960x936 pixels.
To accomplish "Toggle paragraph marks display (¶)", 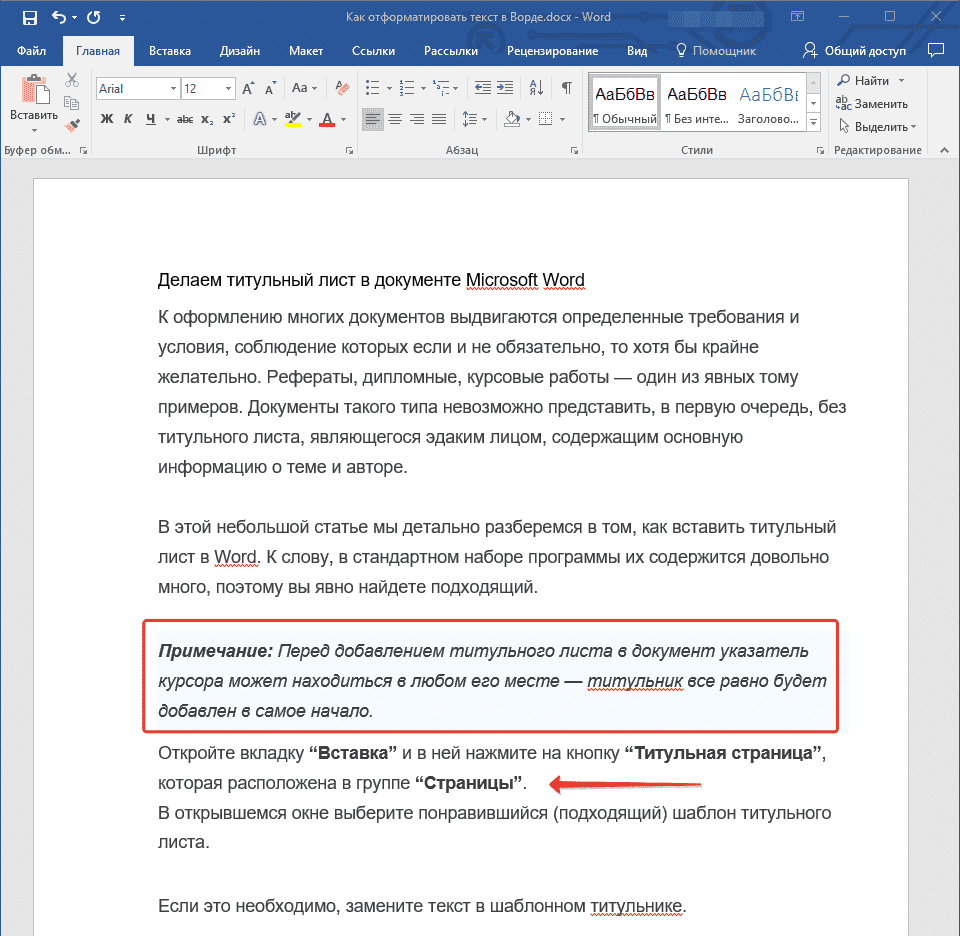I will (565, 87).
